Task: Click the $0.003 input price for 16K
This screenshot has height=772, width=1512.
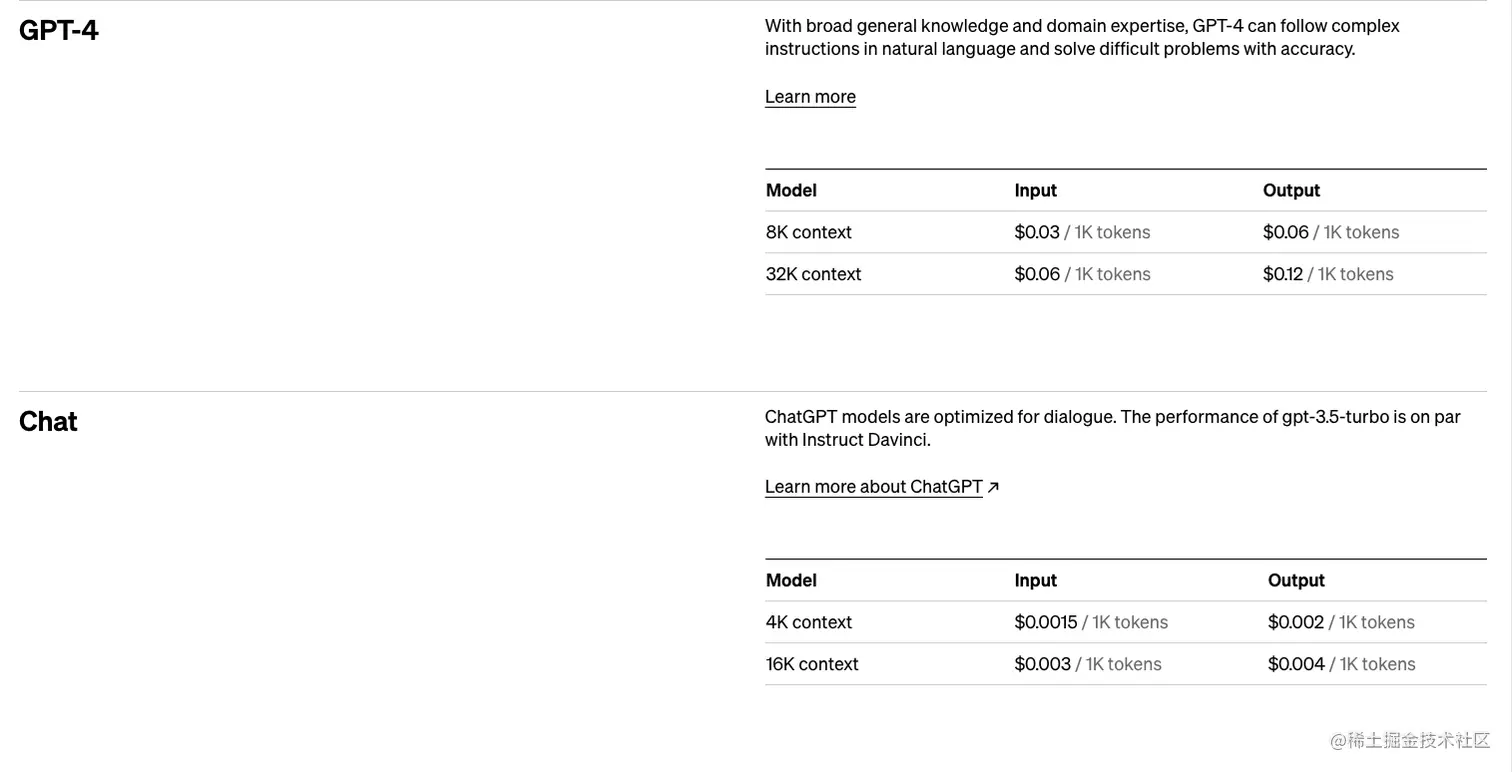Action: pyautogui.click(x=1042, y=664)
